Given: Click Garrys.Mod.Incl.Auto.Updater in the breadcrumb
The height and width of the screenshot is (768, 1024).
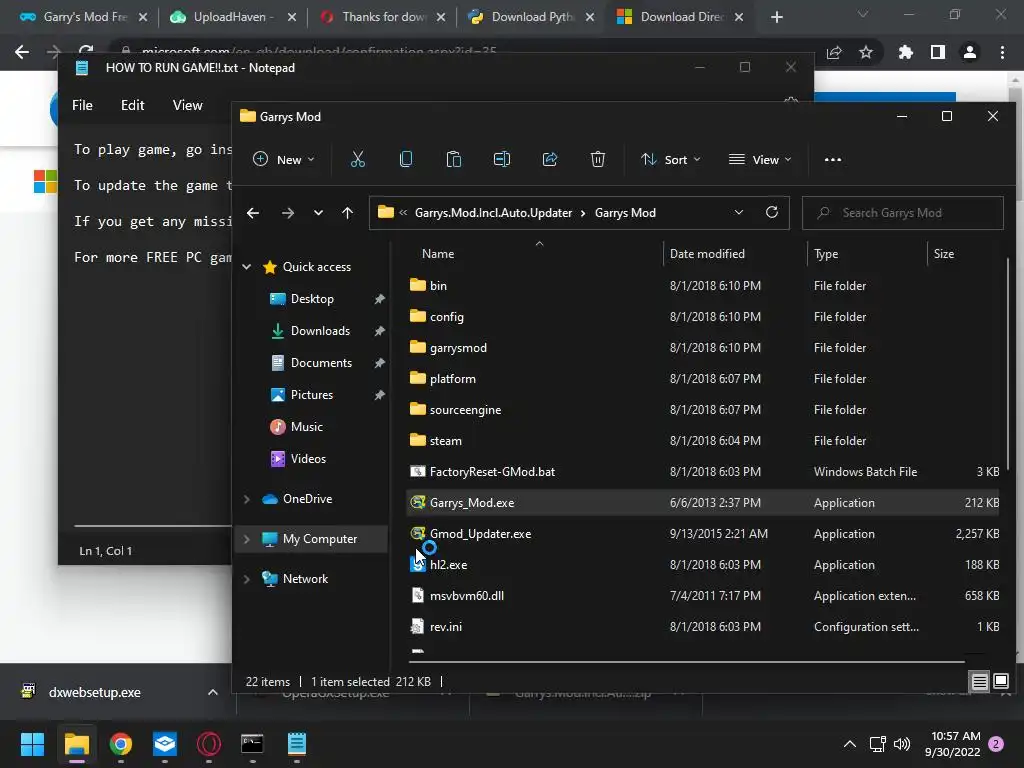Looking at the screenshot, I should pos(493,213).
